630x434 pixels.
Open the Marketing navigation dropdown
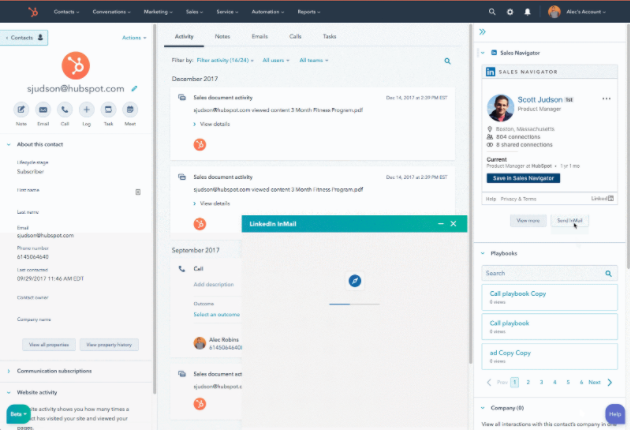coord(158,12)
